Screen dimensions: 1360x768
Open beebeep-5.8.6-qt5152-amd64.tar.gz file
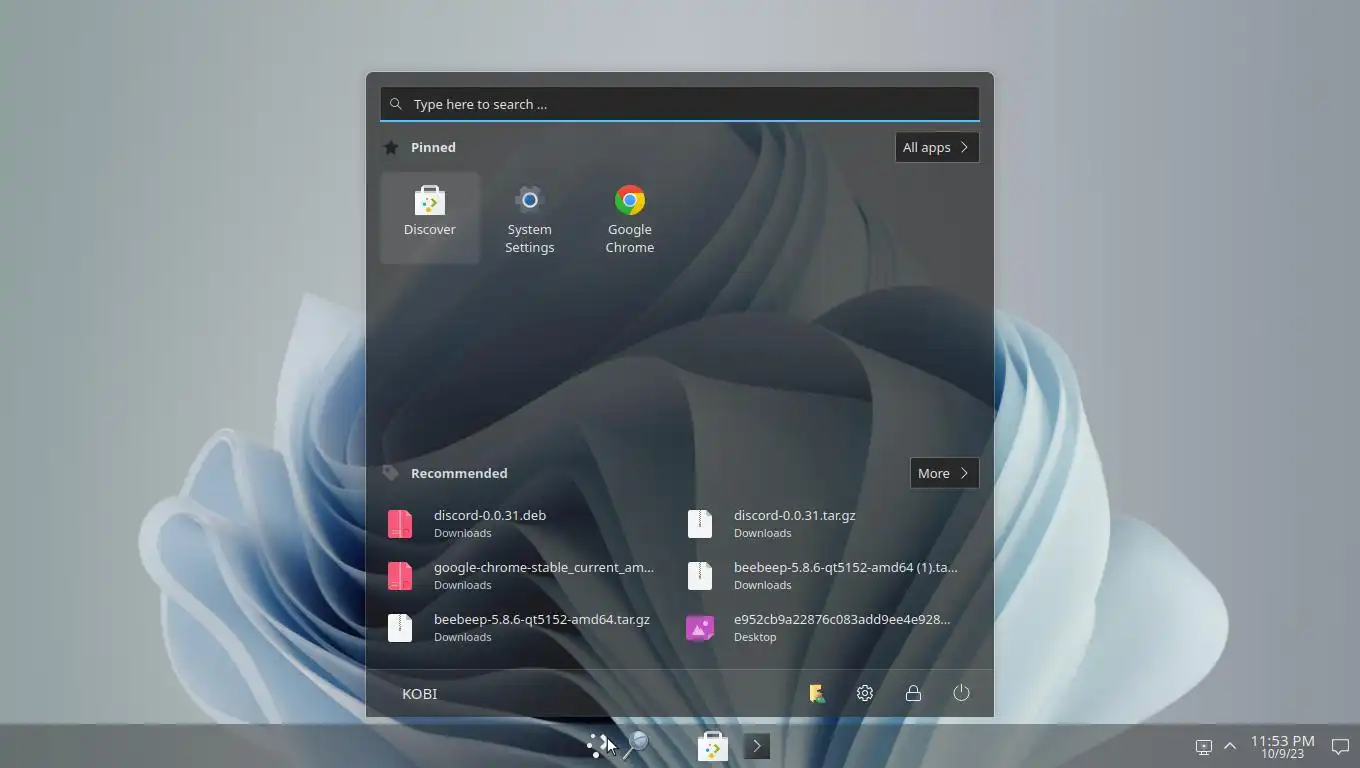pyautogui.click(x=530, y=627)
